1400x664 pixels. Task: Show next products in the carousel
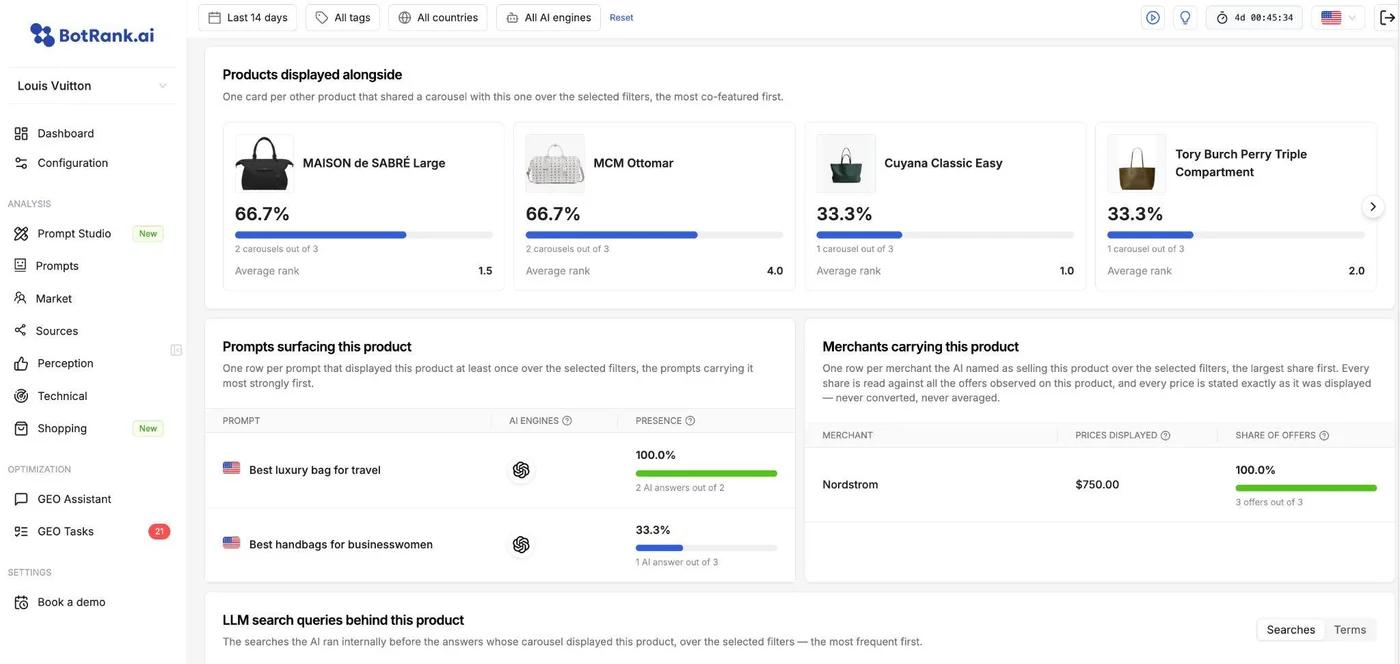pos(1373,206)
